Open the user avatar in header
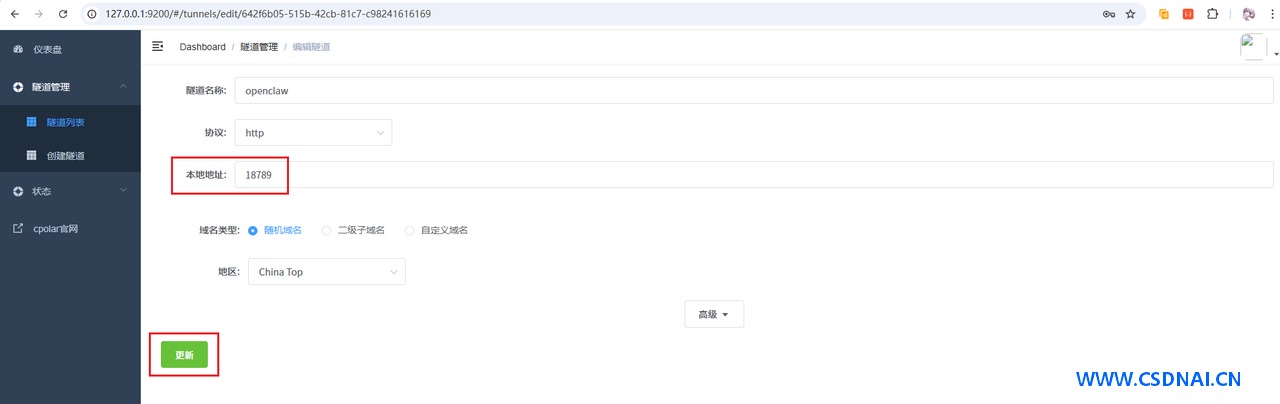The width and height of the screenshot is (1280, 404). pos(1252,47)
